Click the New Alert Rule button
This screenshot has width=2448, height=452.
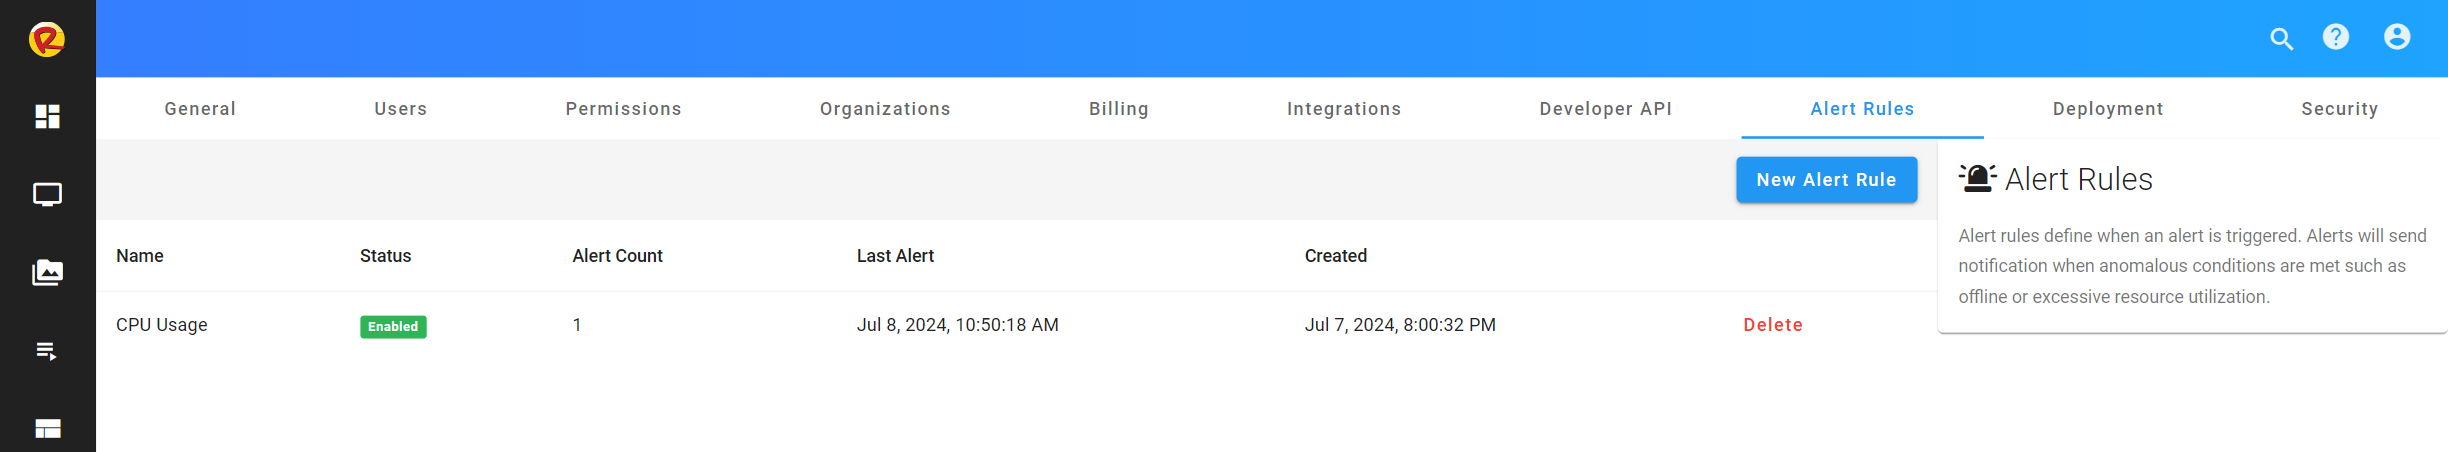tap(1826, 180)
